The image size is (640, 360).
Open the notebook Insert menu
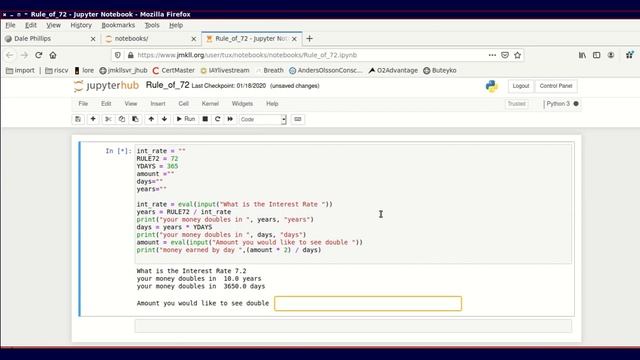158,104
